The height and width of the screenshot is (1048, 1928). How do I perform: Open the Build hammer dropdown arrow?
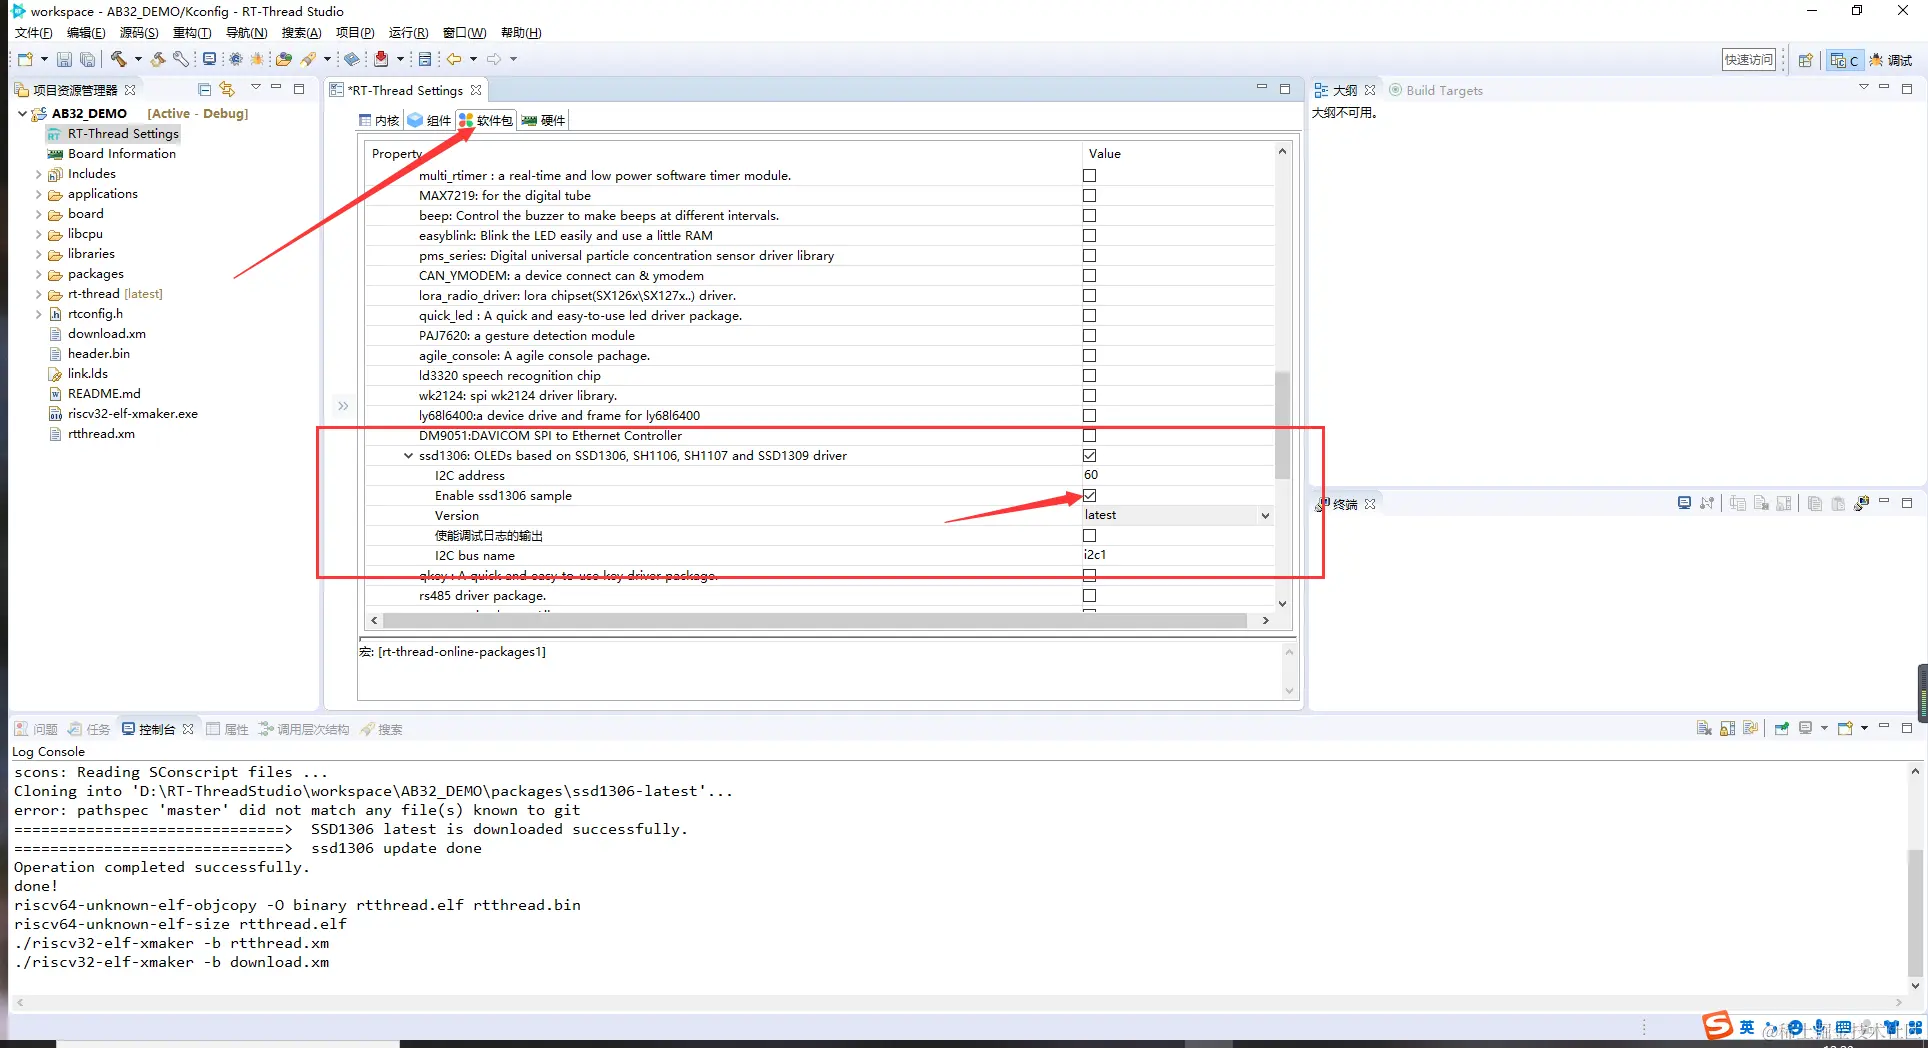[138, 60]
